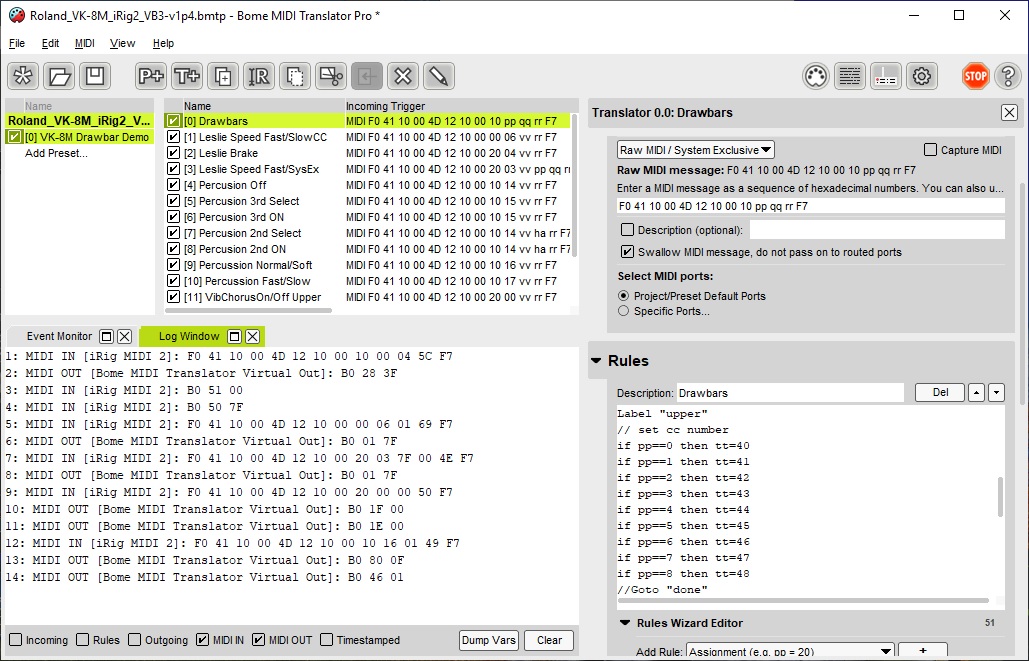The height and width of the screenshot is (661, 1029).
Task: Uncheck the MIDI OUT log filter
Action: (259, 639)
